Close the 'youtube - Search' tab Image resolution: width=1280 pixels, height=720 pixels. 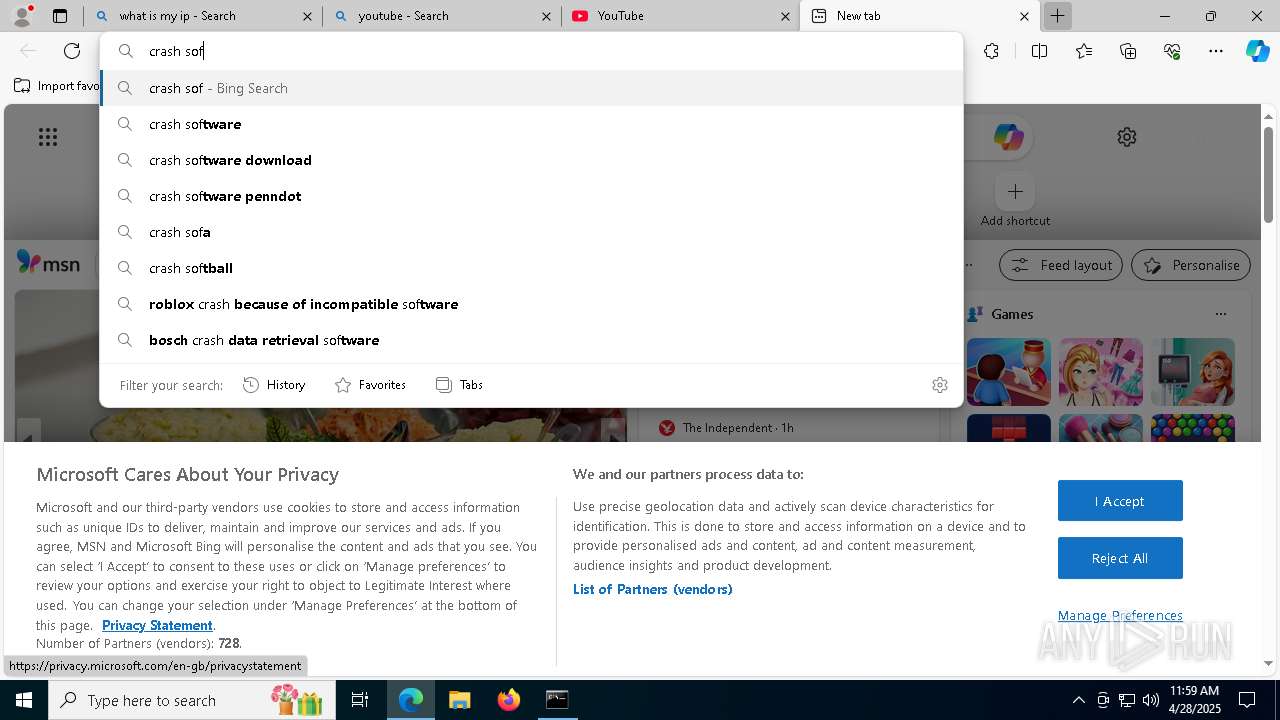coord(546,16)
